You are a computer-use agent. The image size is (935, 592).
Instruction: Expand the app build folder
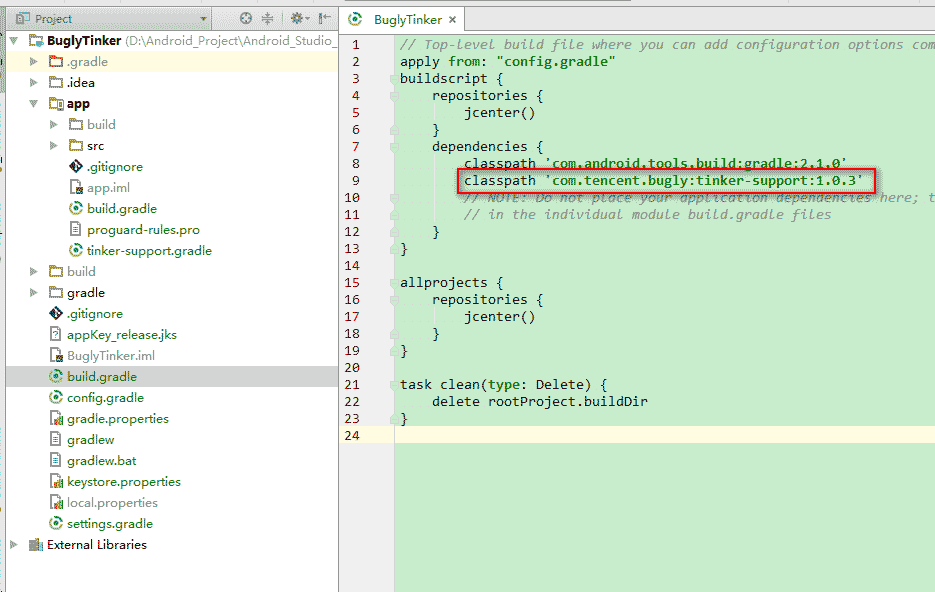[54, 125]
